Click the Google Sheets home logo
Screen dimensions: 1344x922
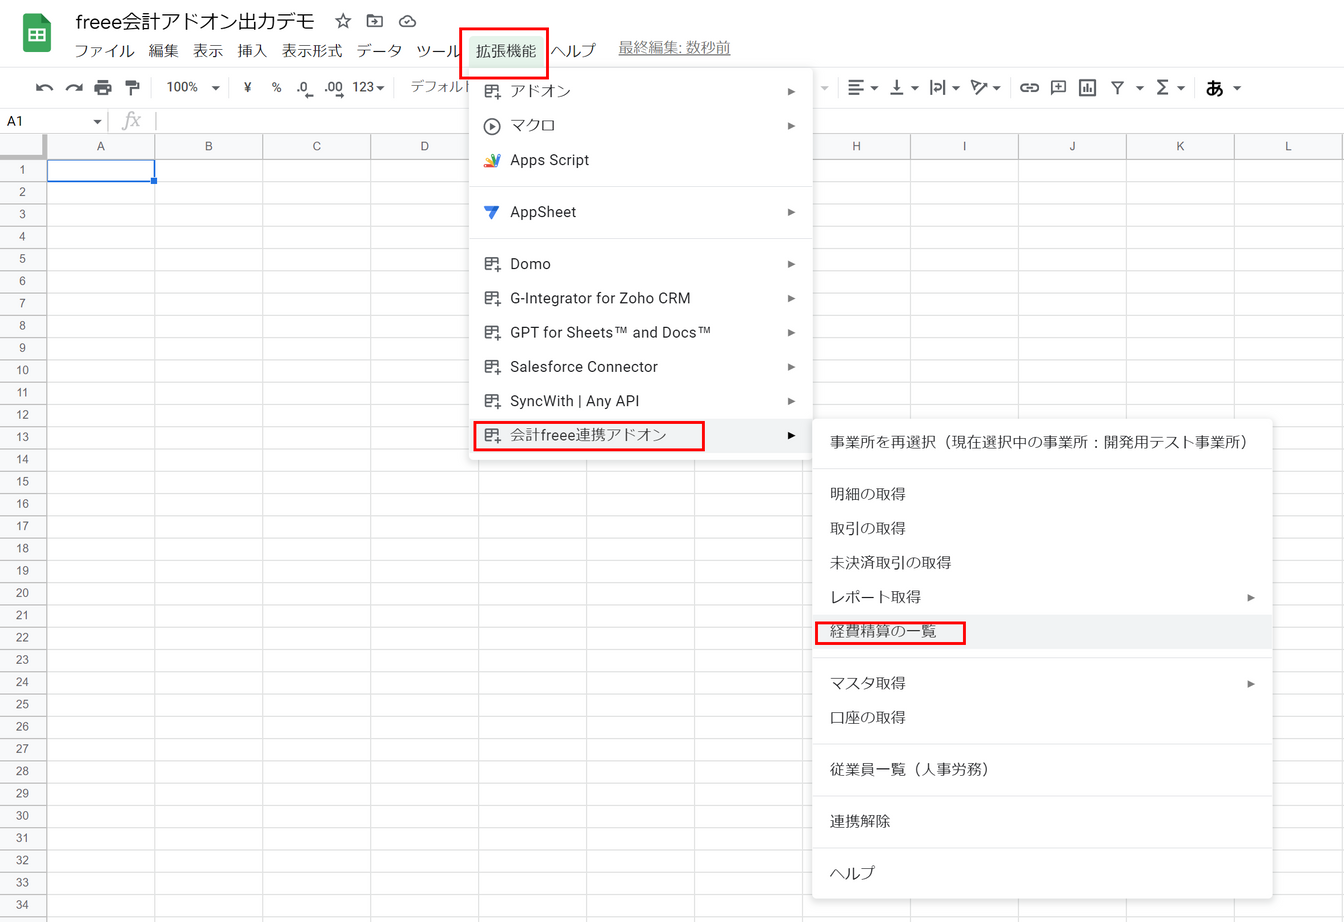[37, 34]
